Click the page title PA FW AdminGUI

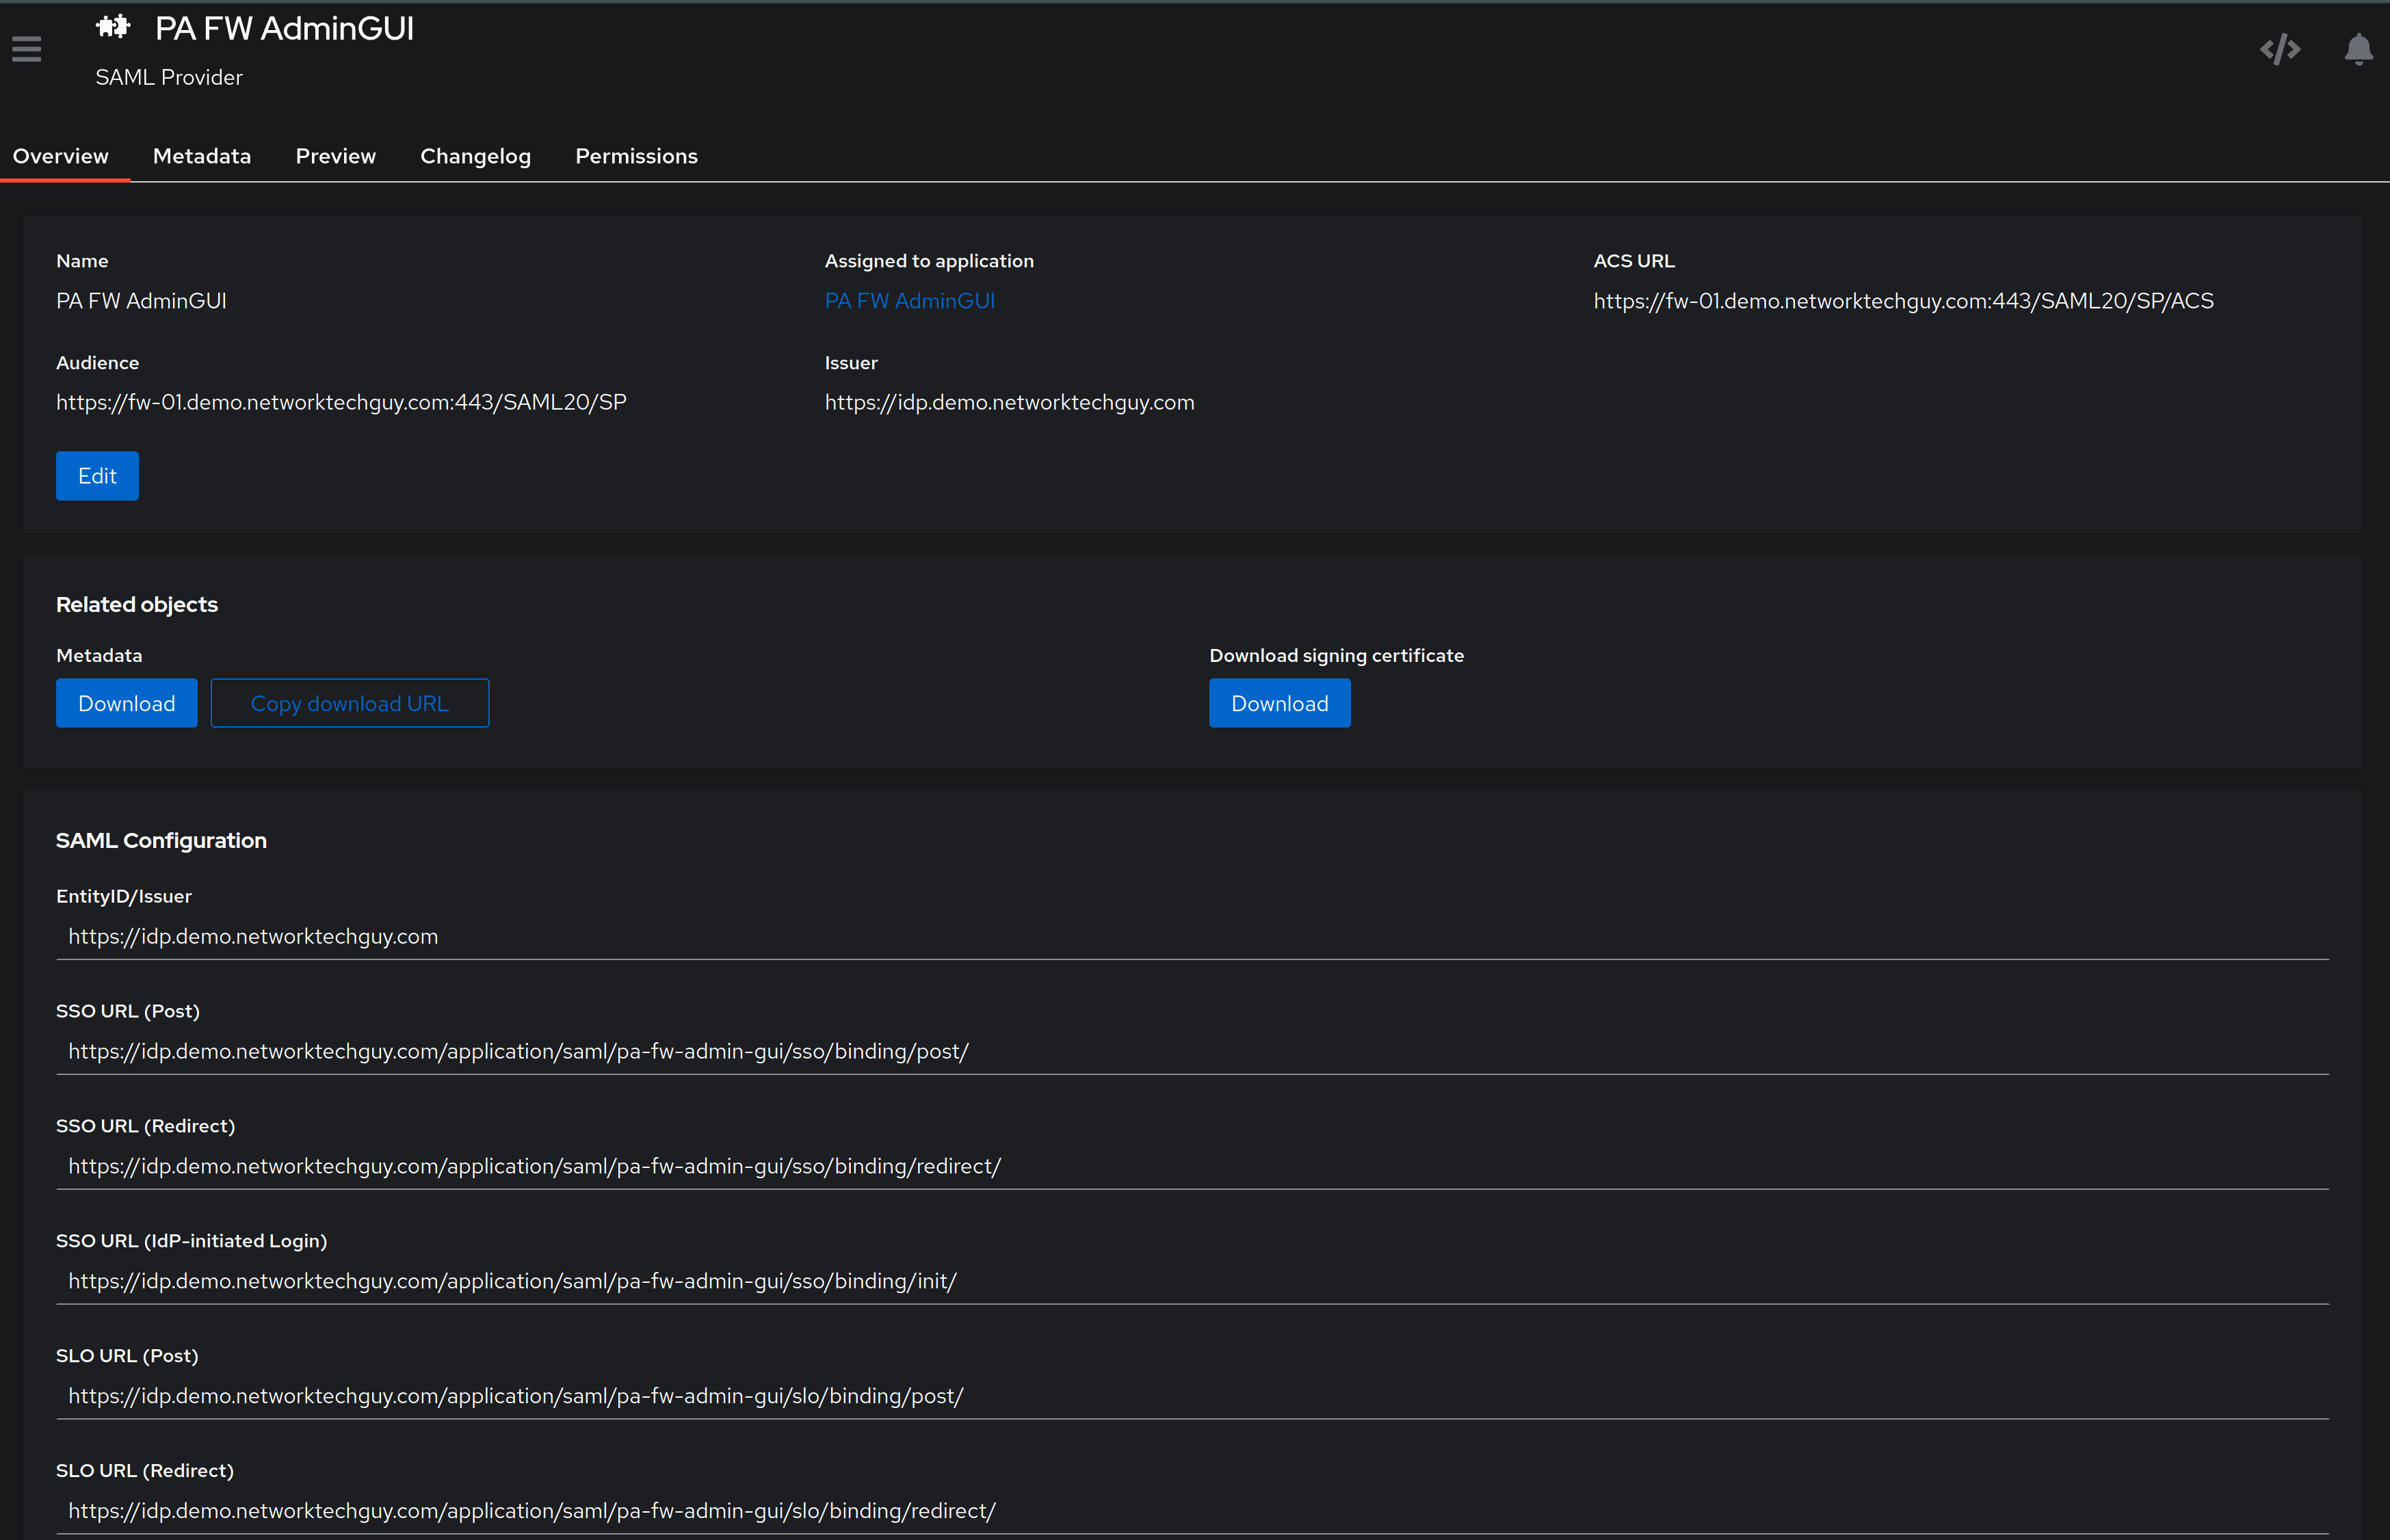(284, 28)
